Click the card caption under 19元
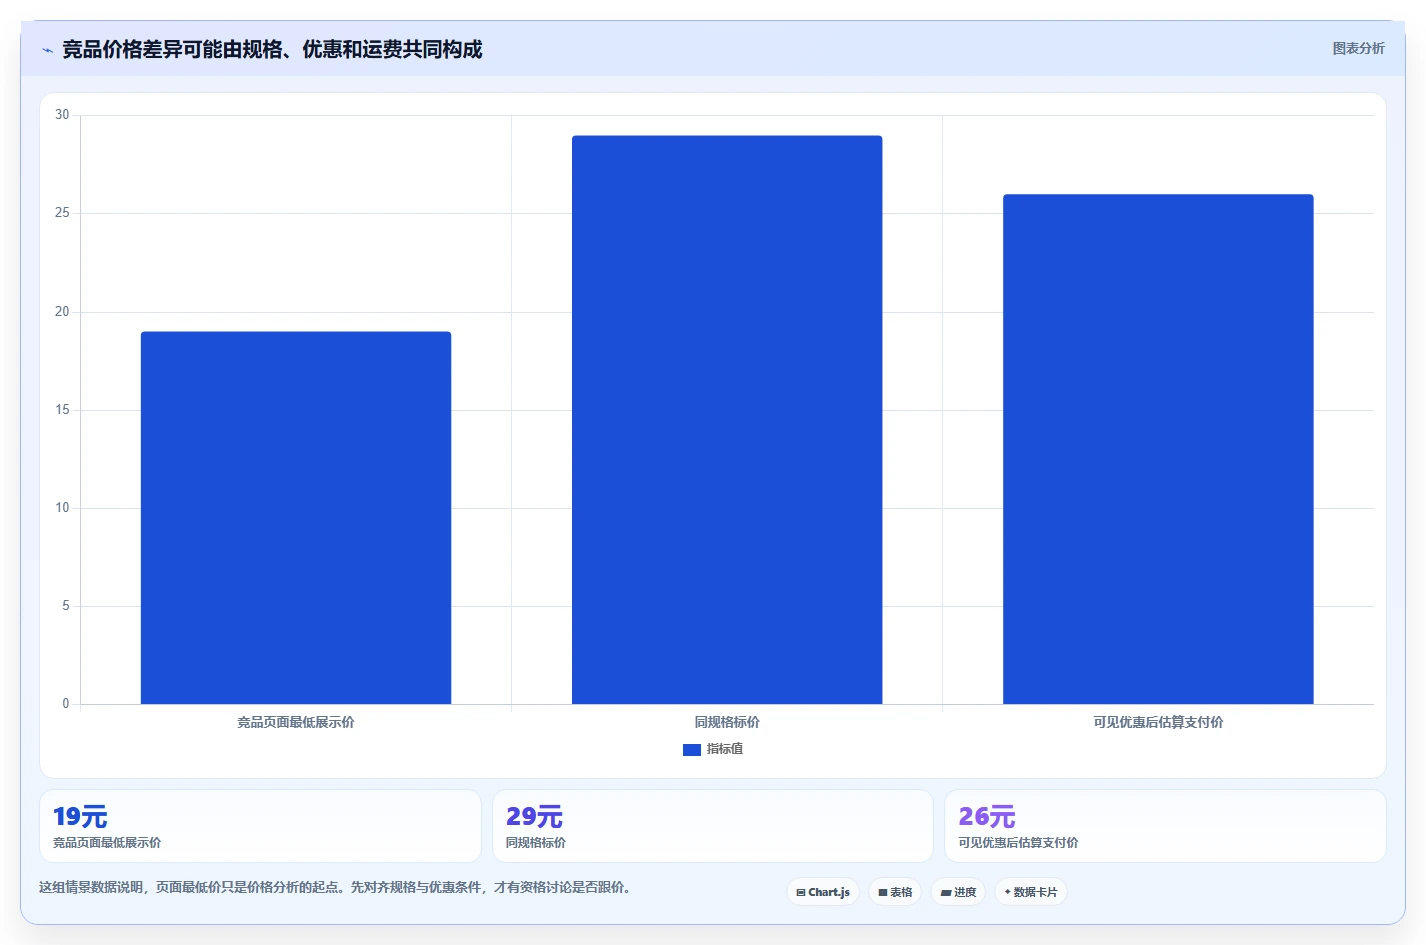The image size is (1426, 945). (107, 843)
